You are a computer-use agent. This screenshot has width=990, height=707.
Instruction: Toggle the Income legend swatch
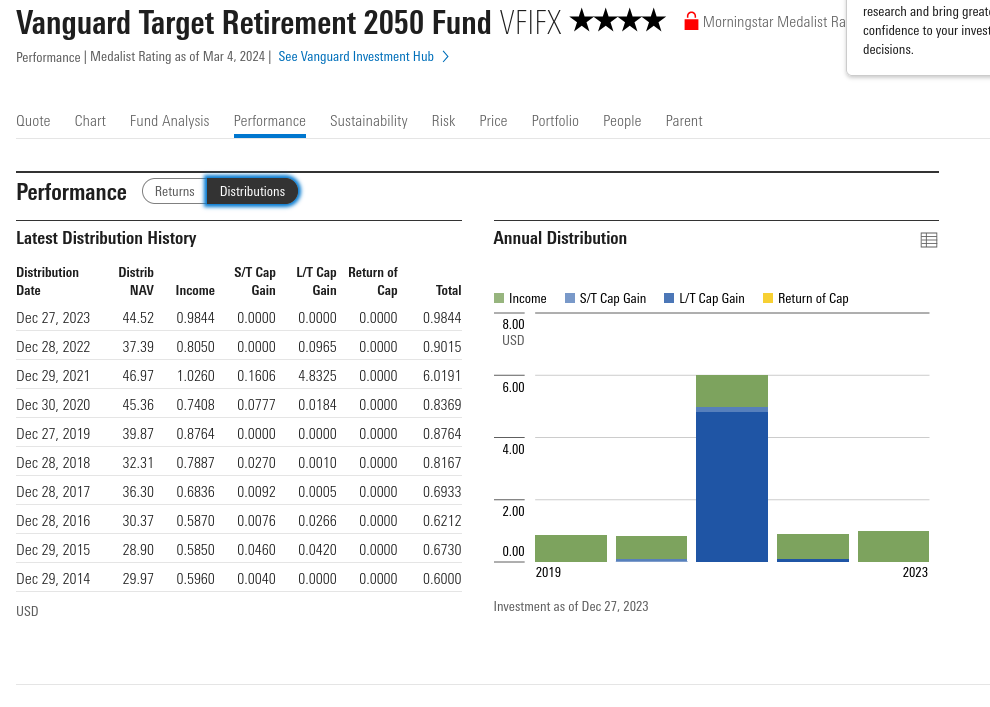click(x=499, y=298)
